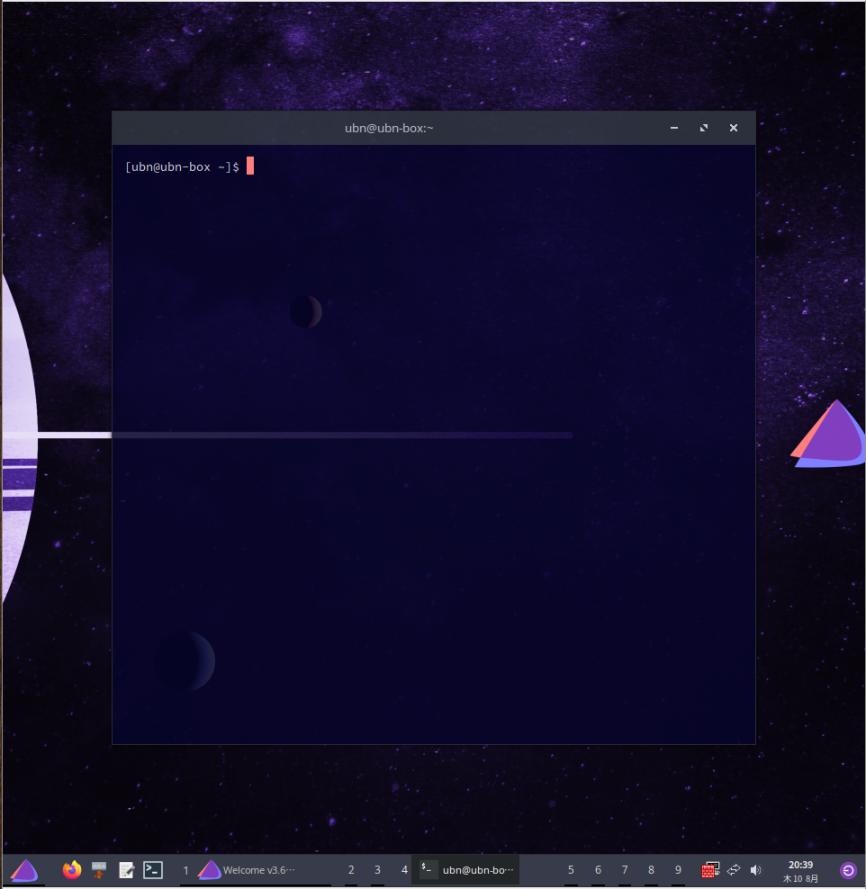Minimize the ubn@ubn-box terminal window
The height and width of the screenshot is (889, 866).
[674, 128]
